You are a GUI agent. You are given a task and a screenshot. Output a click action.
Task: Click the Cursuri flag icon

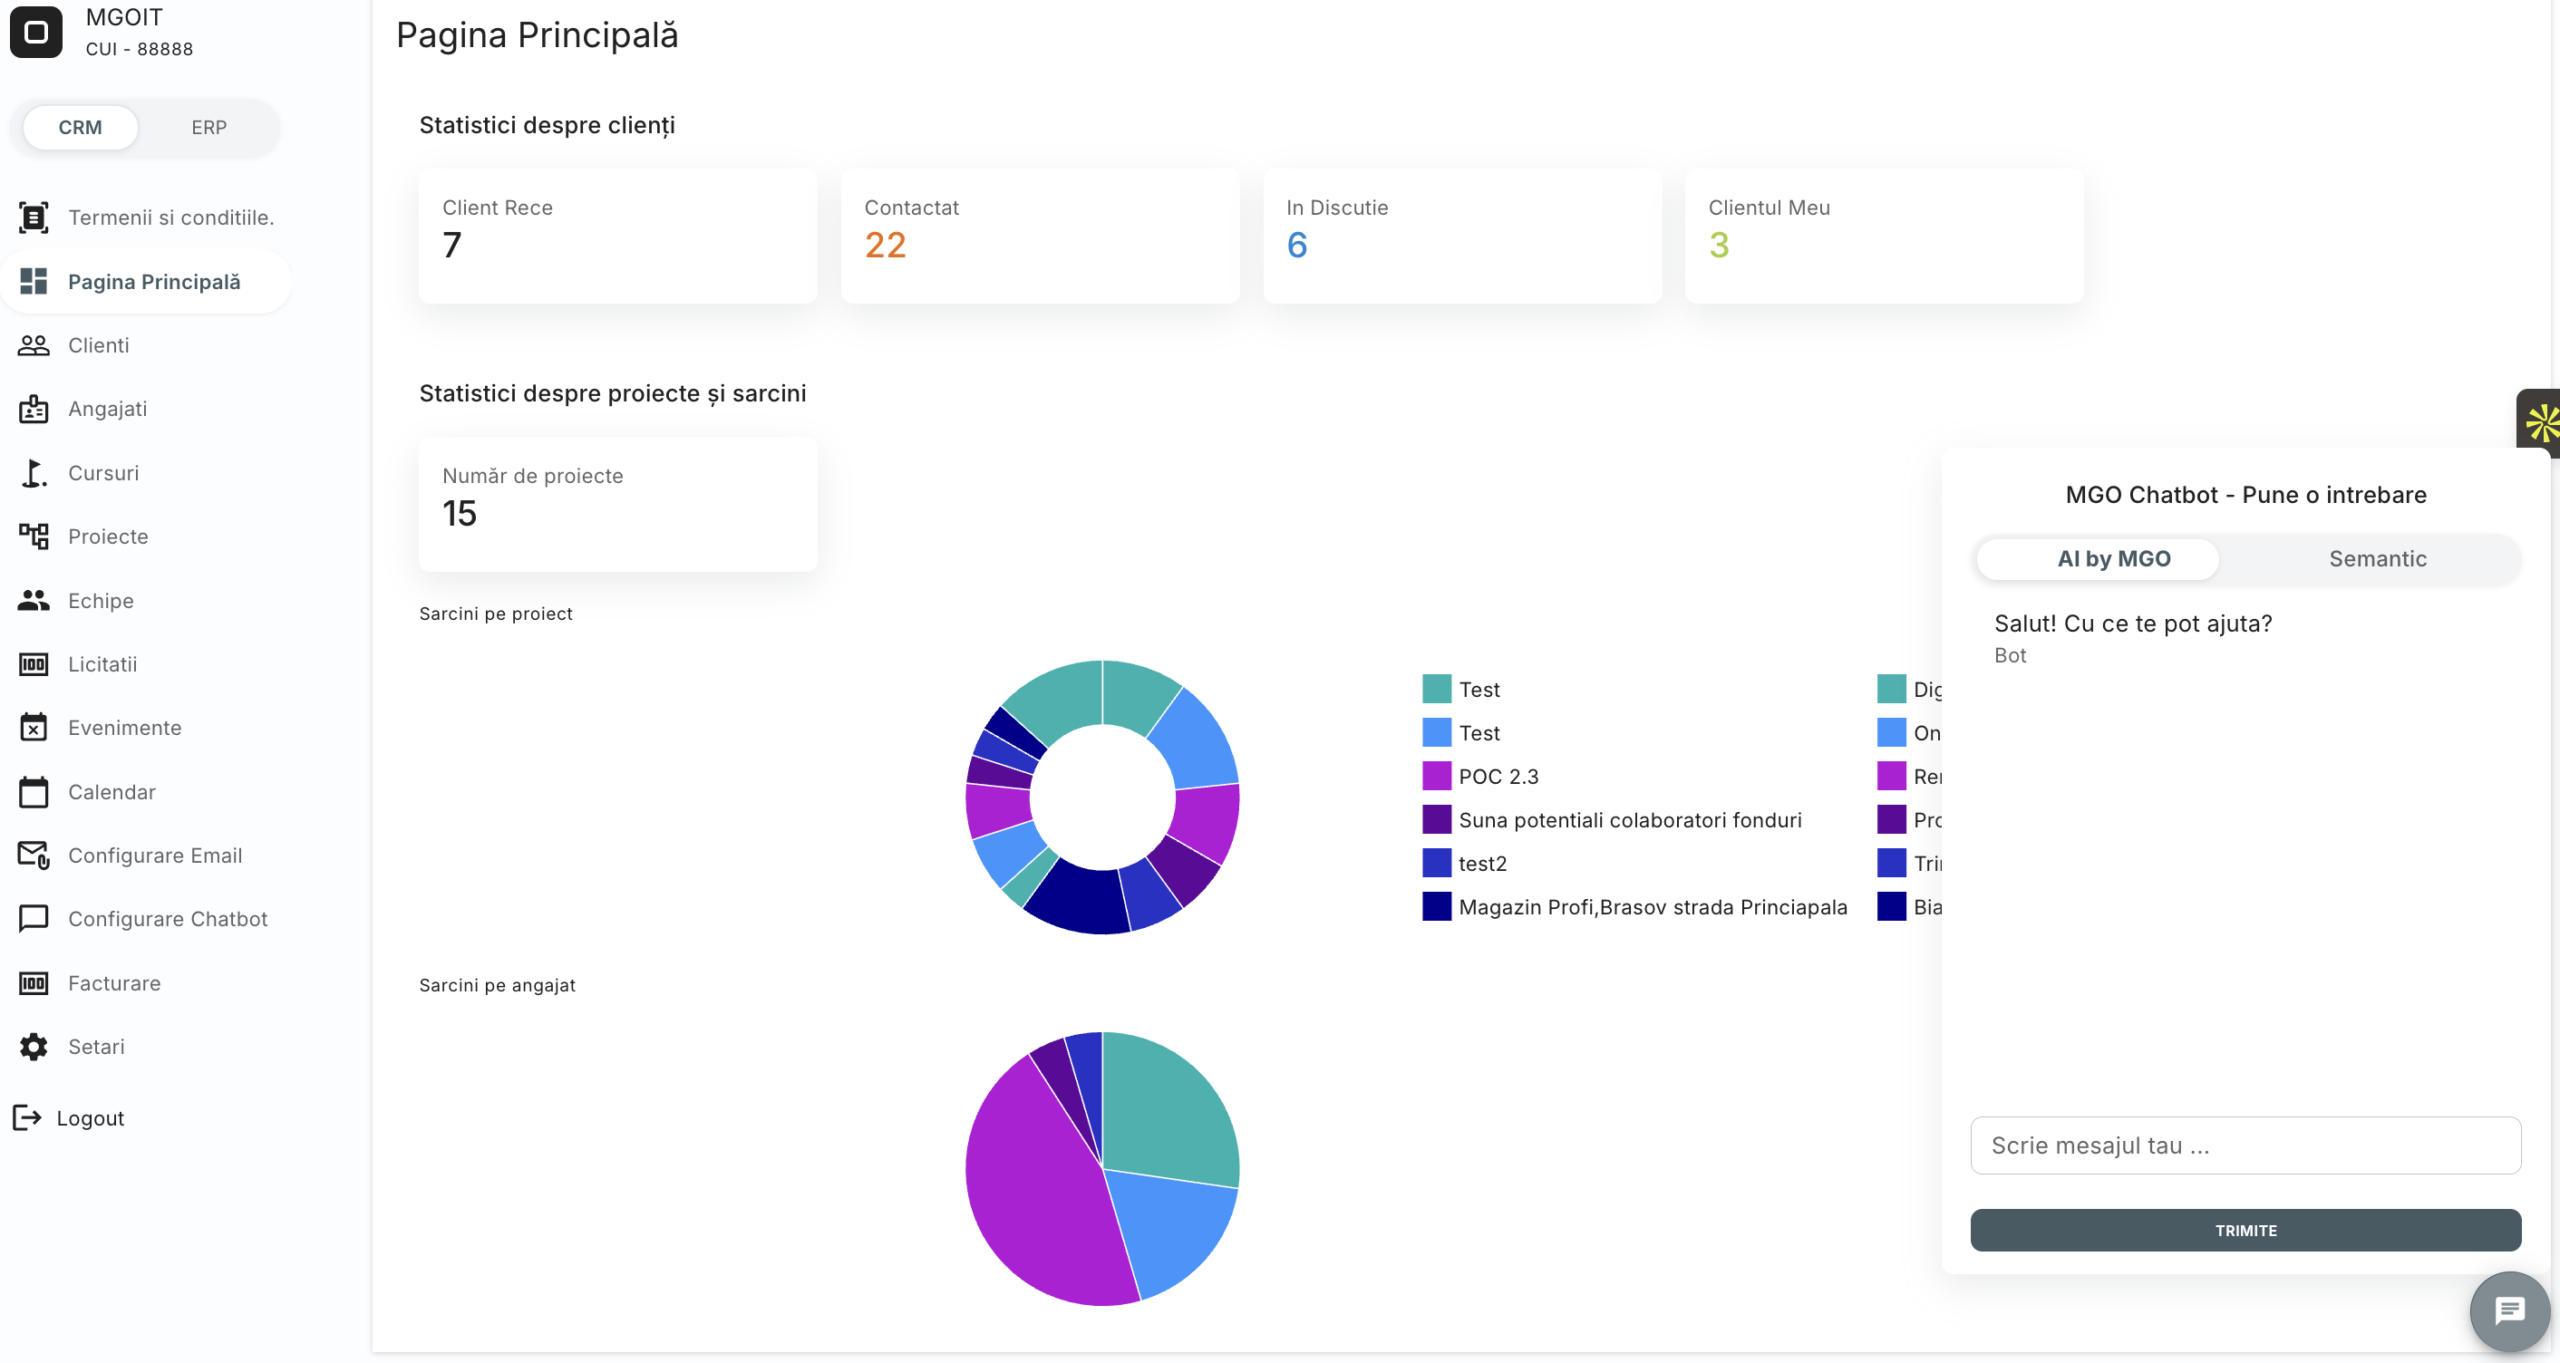[x=33, y=473]
